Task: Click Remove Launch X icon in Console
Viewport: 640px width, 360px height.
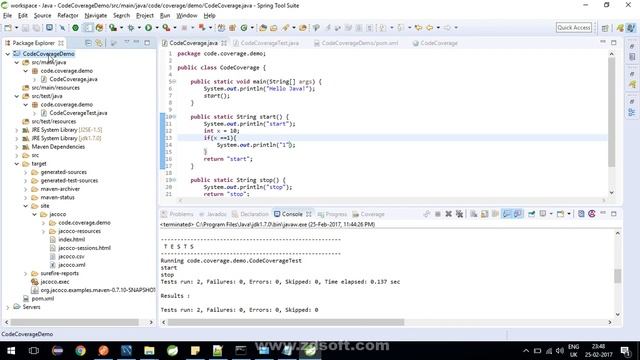Action: 449,214
